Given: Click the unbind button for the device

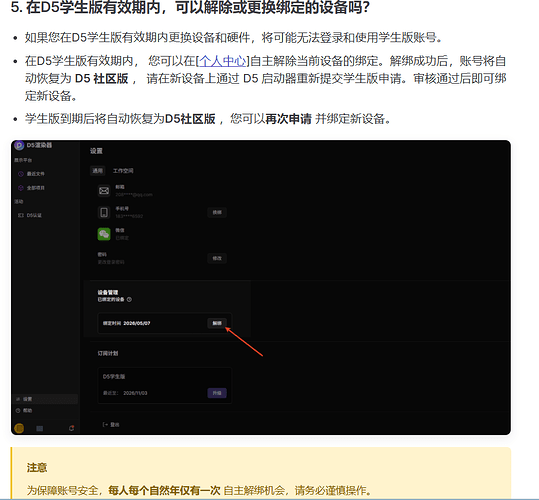Looking at the screenshot, I should click(217, 323).
